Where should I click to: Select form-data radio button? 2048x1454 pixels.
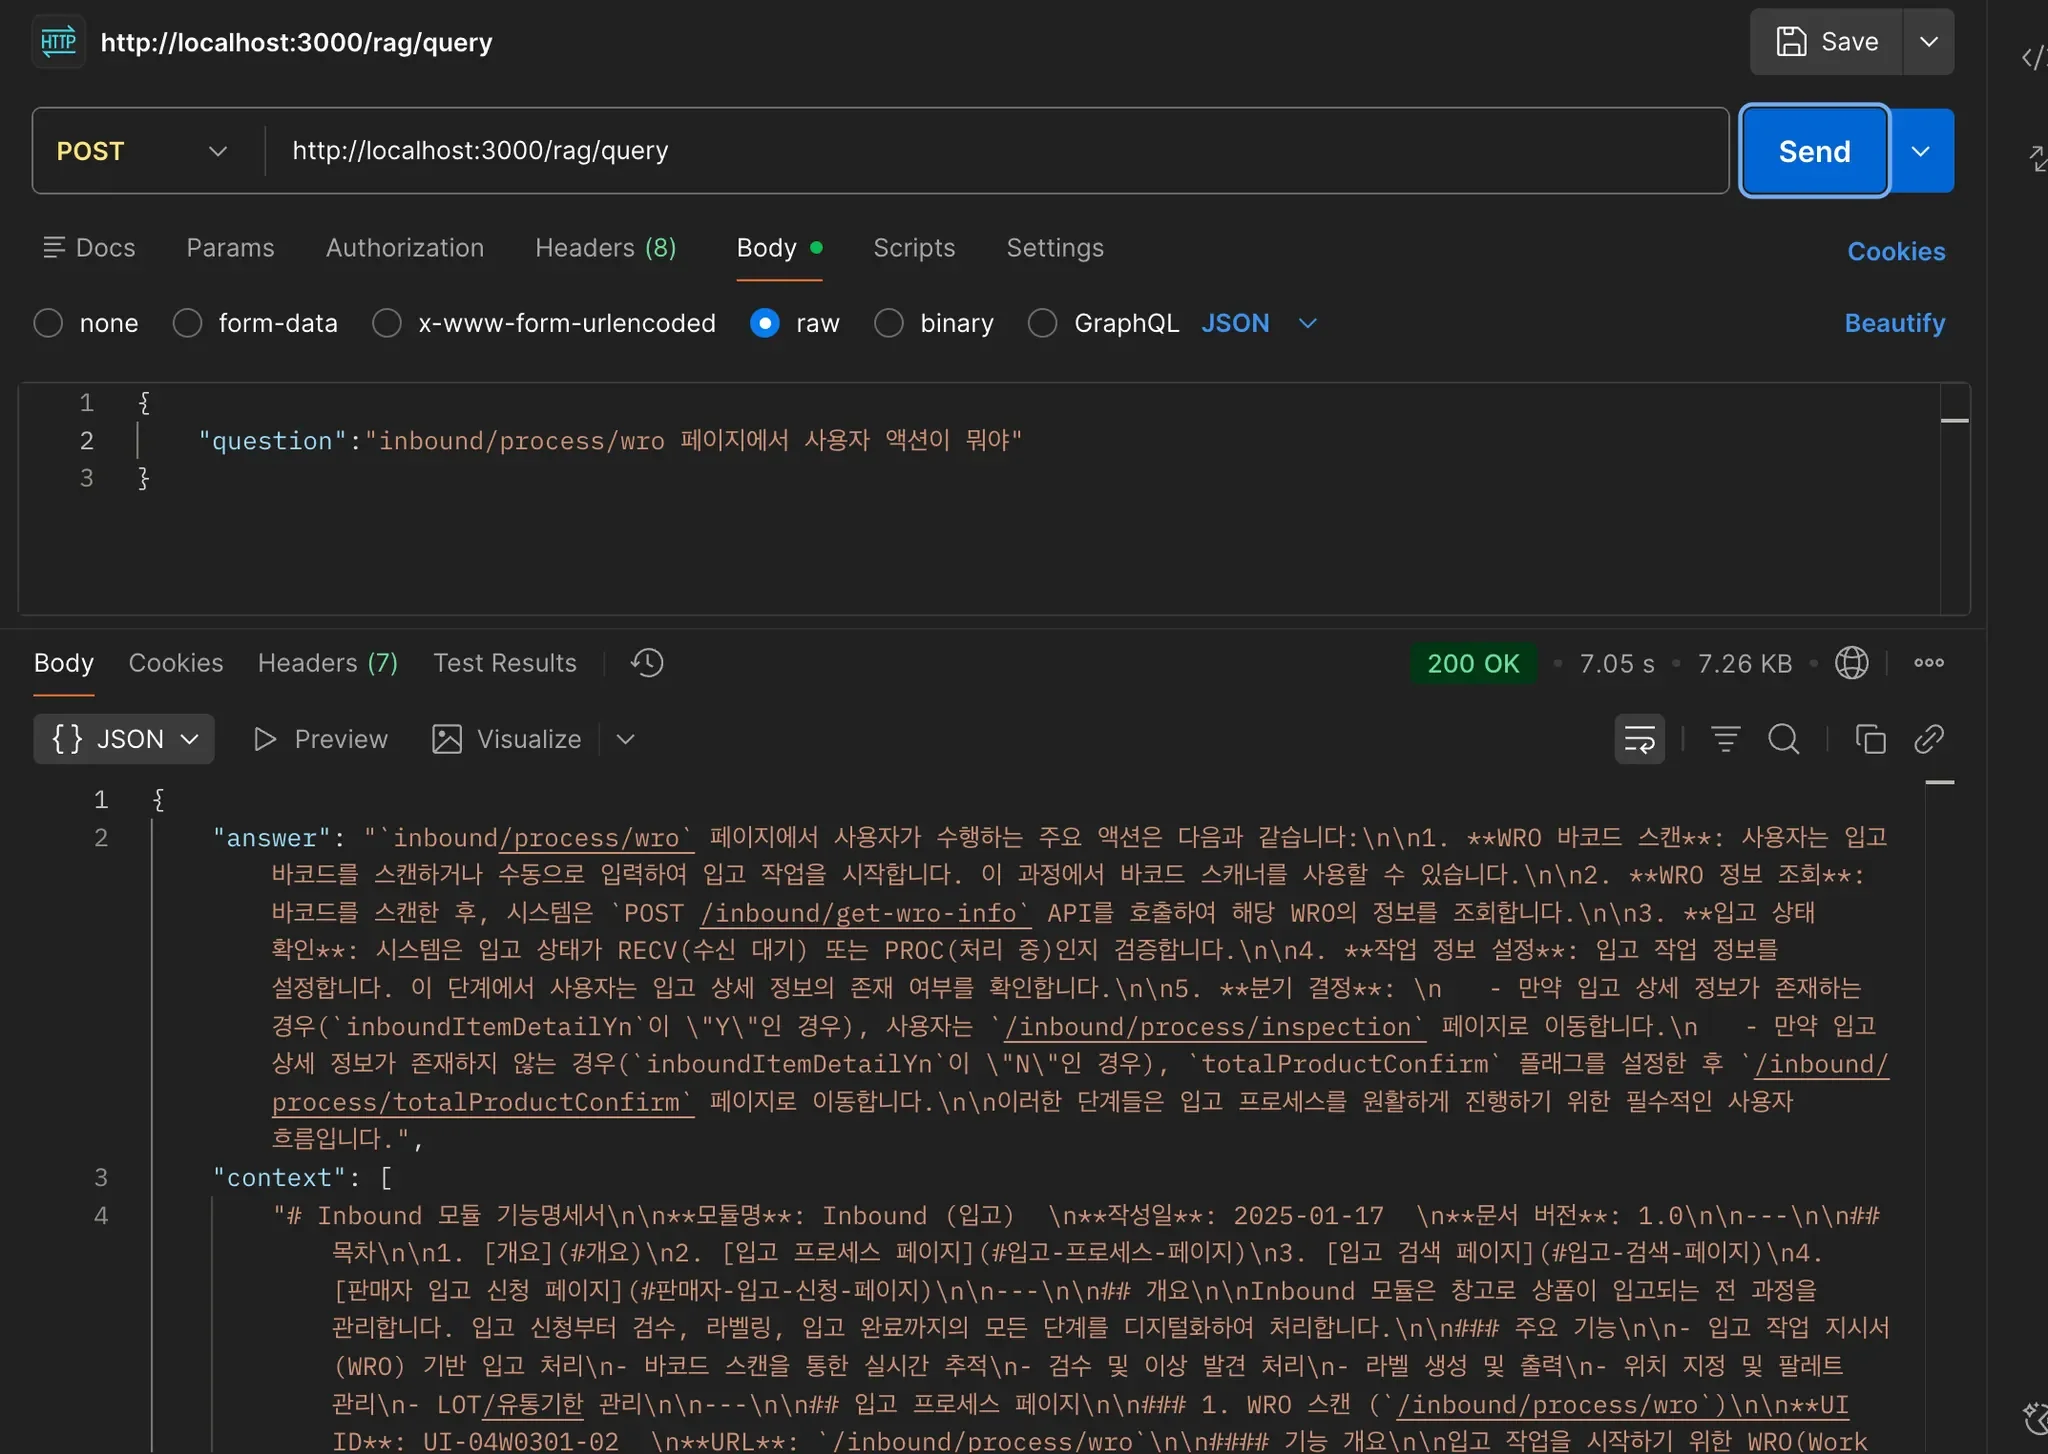click(187, 323)
